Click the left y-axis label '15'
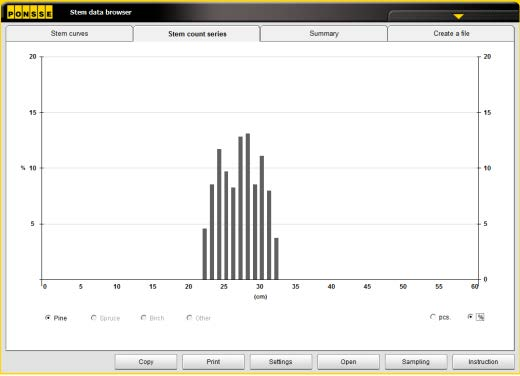The width and height of the screenshot is (520, 376). [33, 113]
